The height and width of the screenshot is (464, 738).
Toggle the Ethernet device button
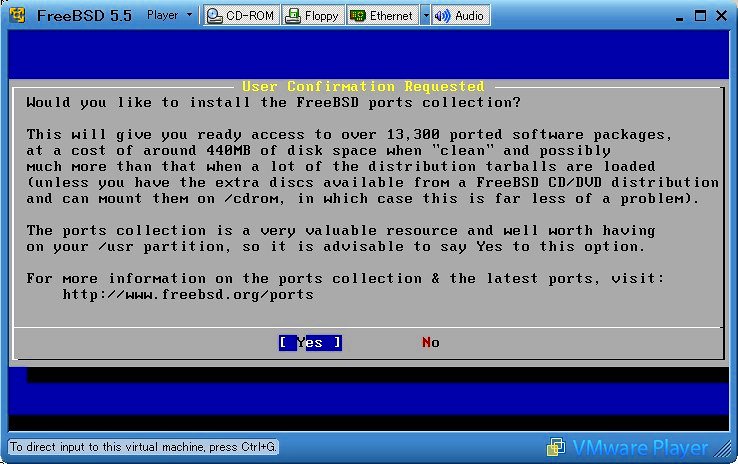[x=382, y=16]
